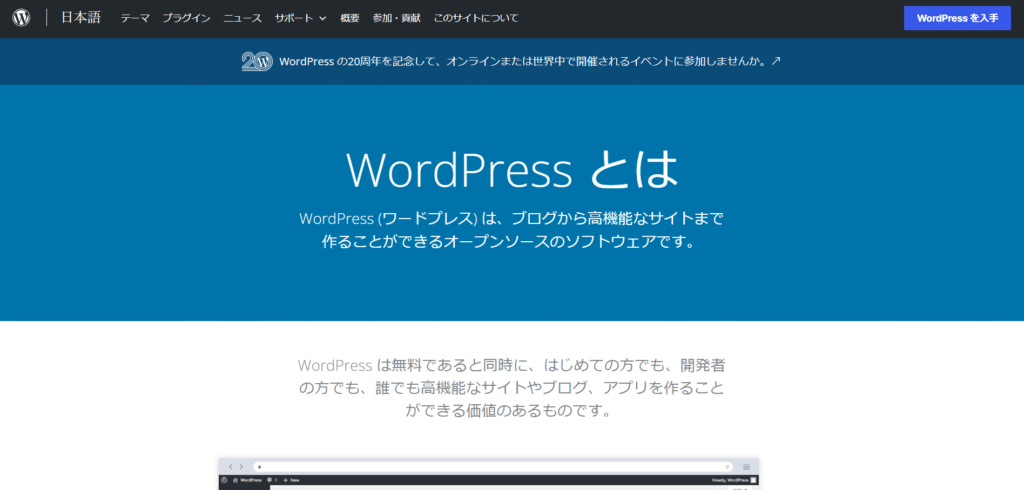Image resolution: width=1024 pixels, height=490 pixels.
Task: Click the ↗ arrow after the banner text
Action: point(776,61)
